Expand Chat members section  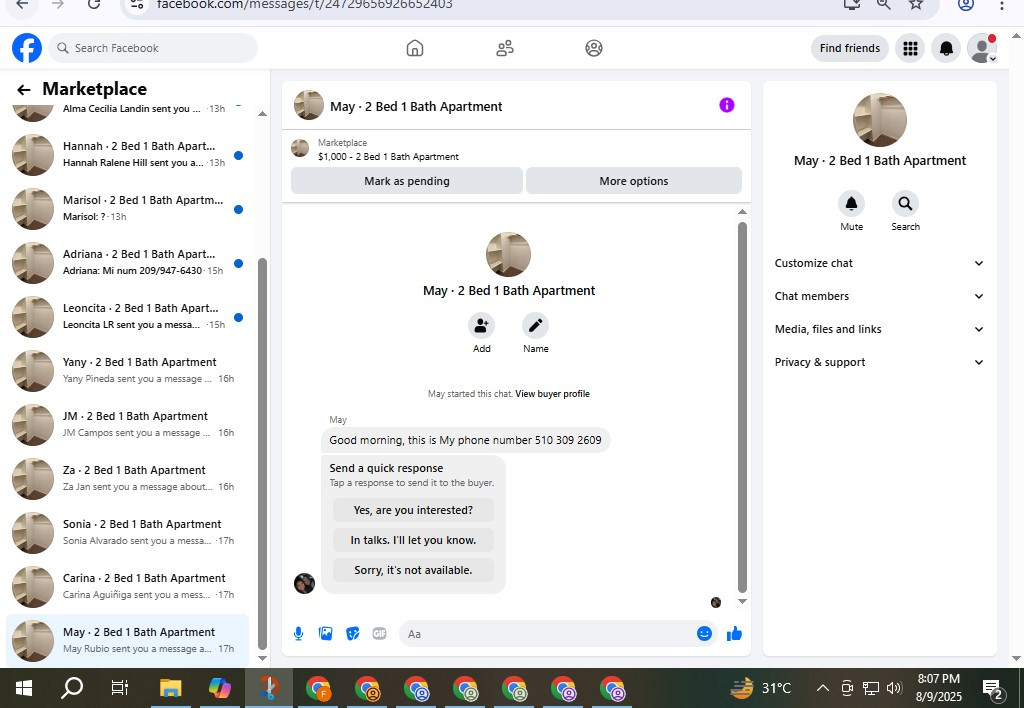point(879,297)
